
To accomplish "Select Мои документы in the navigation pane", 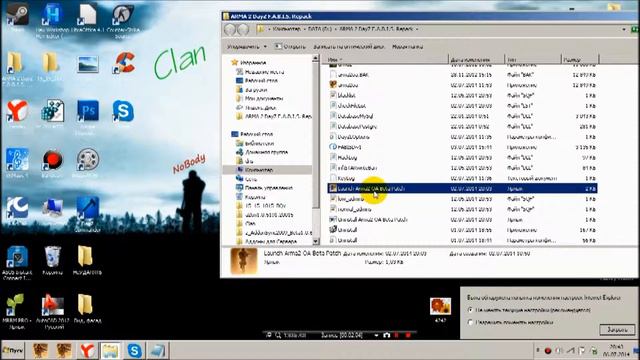I will [x=260, y=98].
